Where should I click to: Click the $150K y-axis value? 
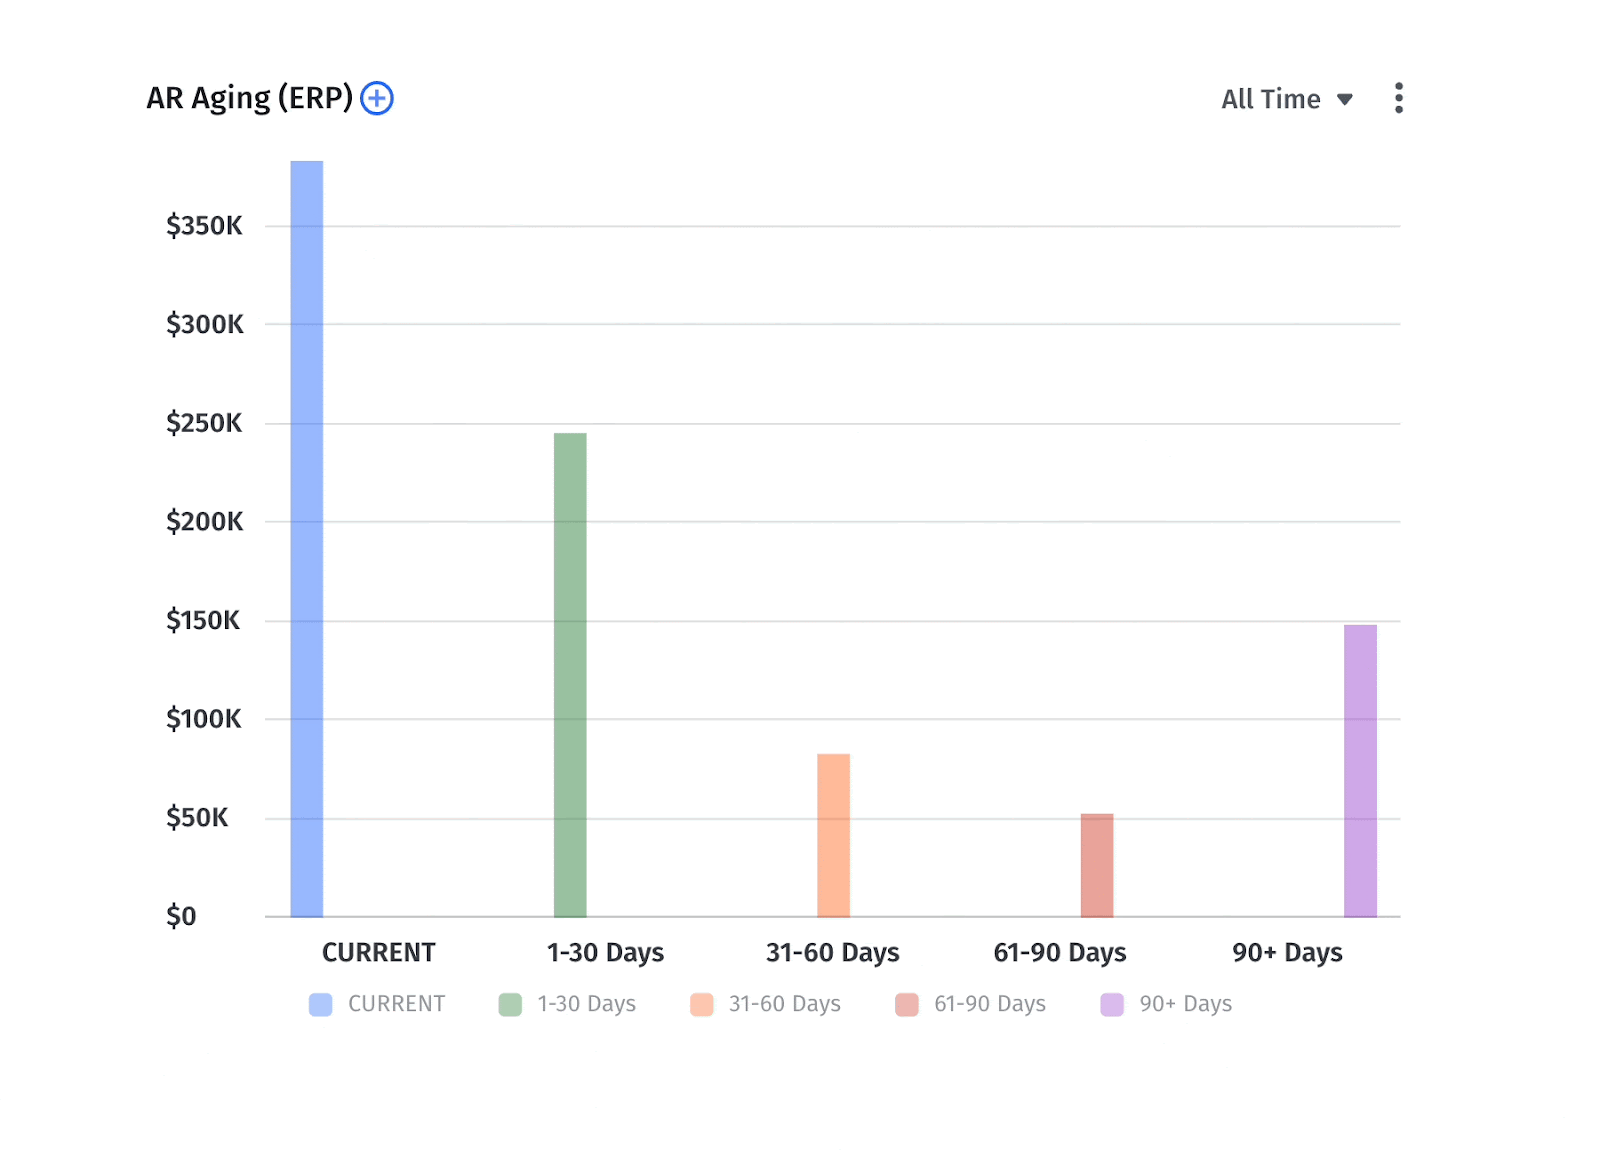203,620
